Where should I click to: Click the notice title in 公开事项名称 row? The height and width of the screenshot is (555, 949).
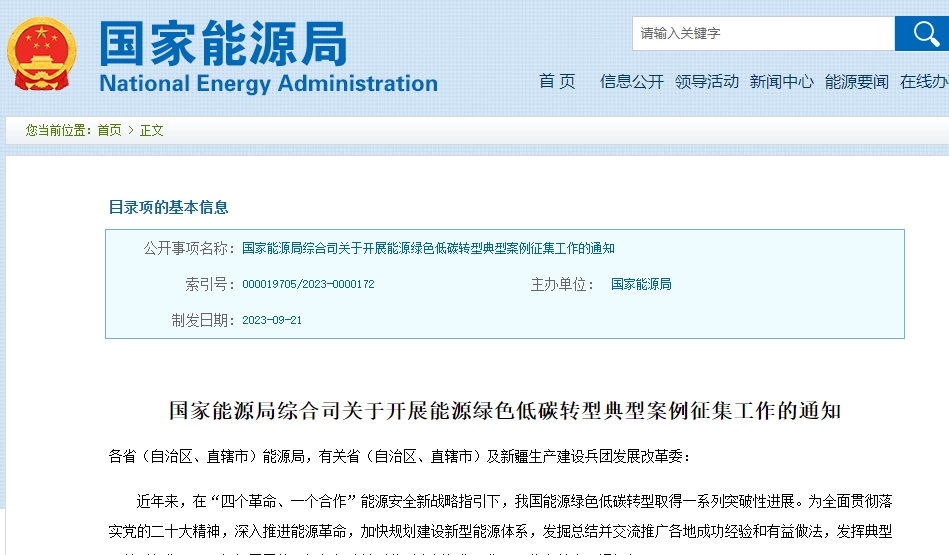pos(428,248)
